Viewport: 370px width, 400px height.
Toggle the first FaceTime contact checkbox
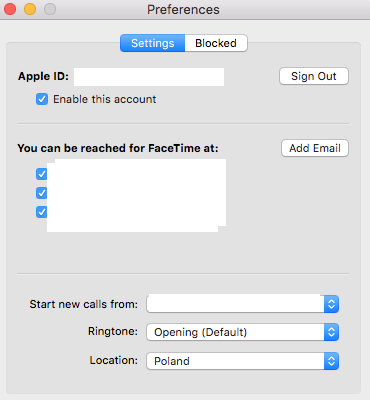coord(41,174)
